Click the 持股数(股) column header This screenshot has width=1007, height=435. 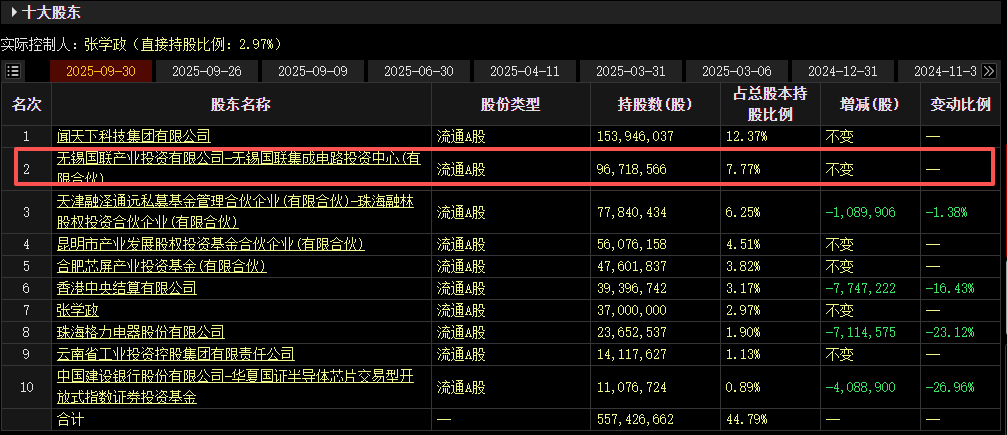[x=655, y=104]
